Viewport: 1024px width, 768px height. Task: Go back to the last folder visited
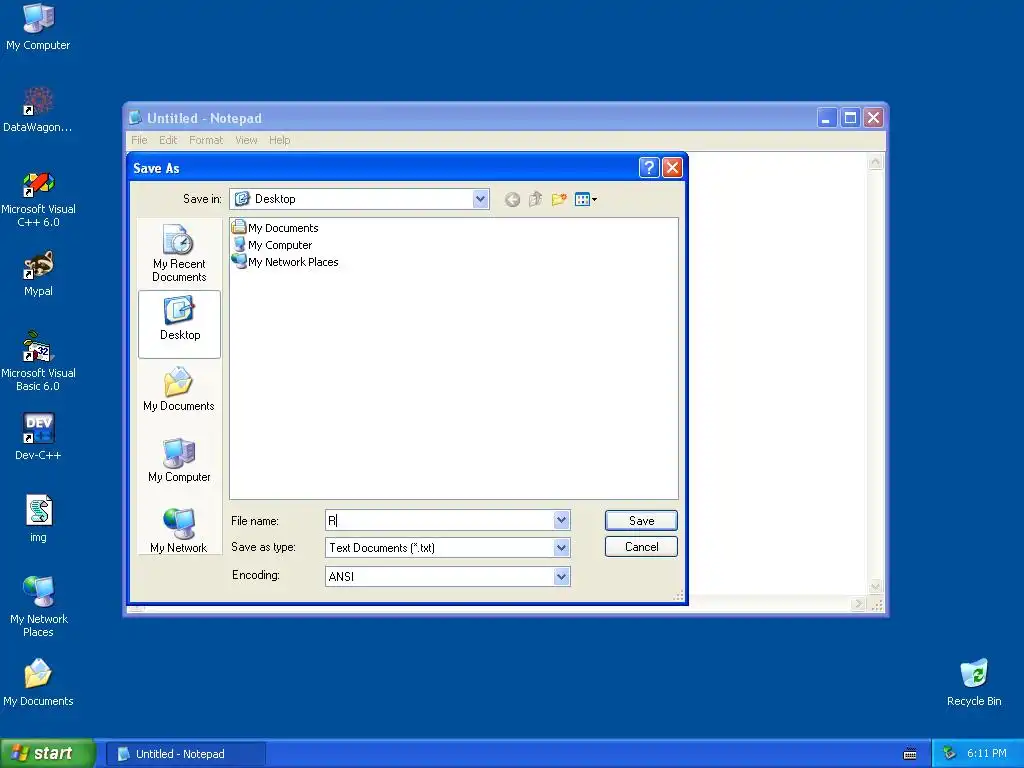513,199
